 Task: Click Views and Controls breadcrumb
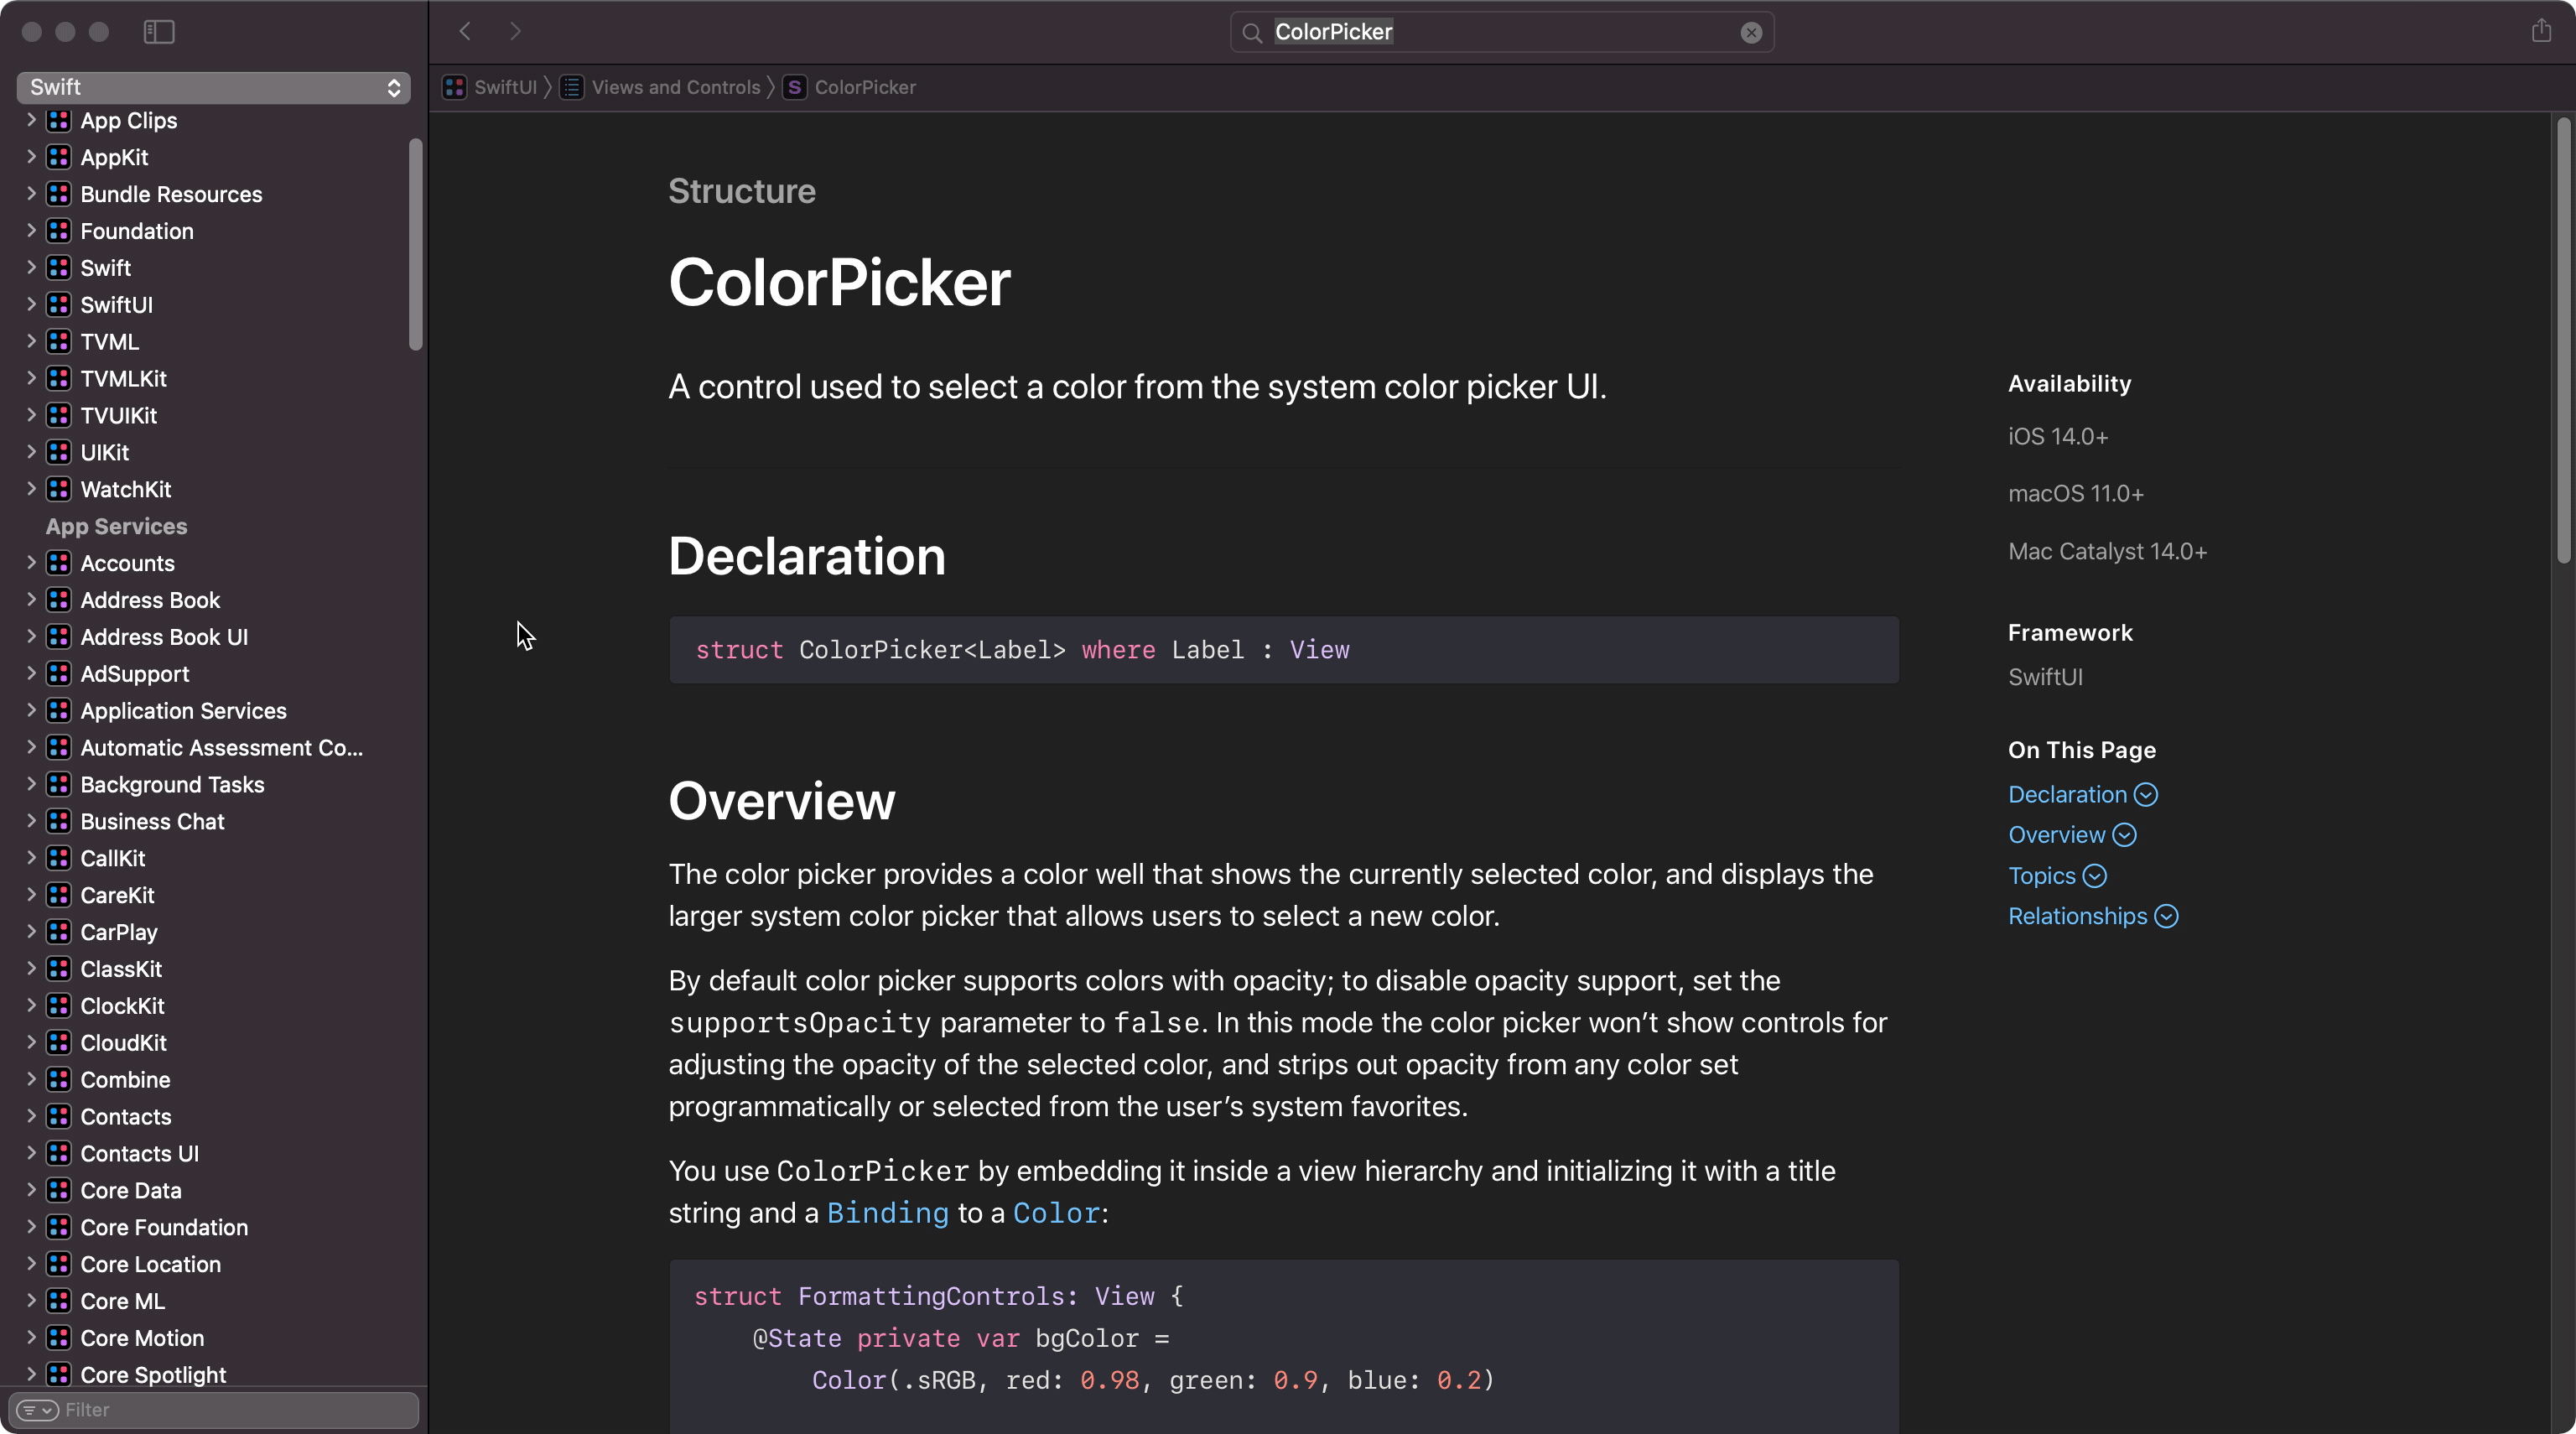[x=662, y=88]
